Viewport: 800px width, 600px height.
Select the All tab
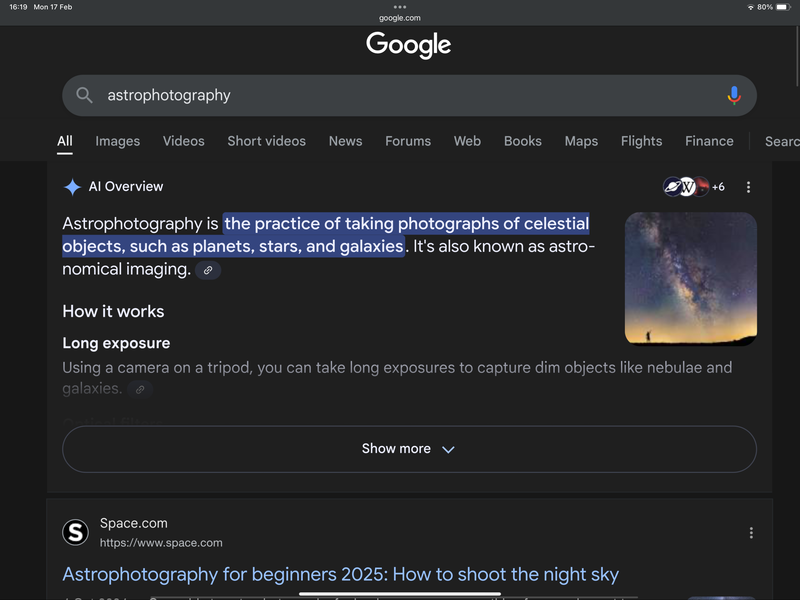coord(65,141)
